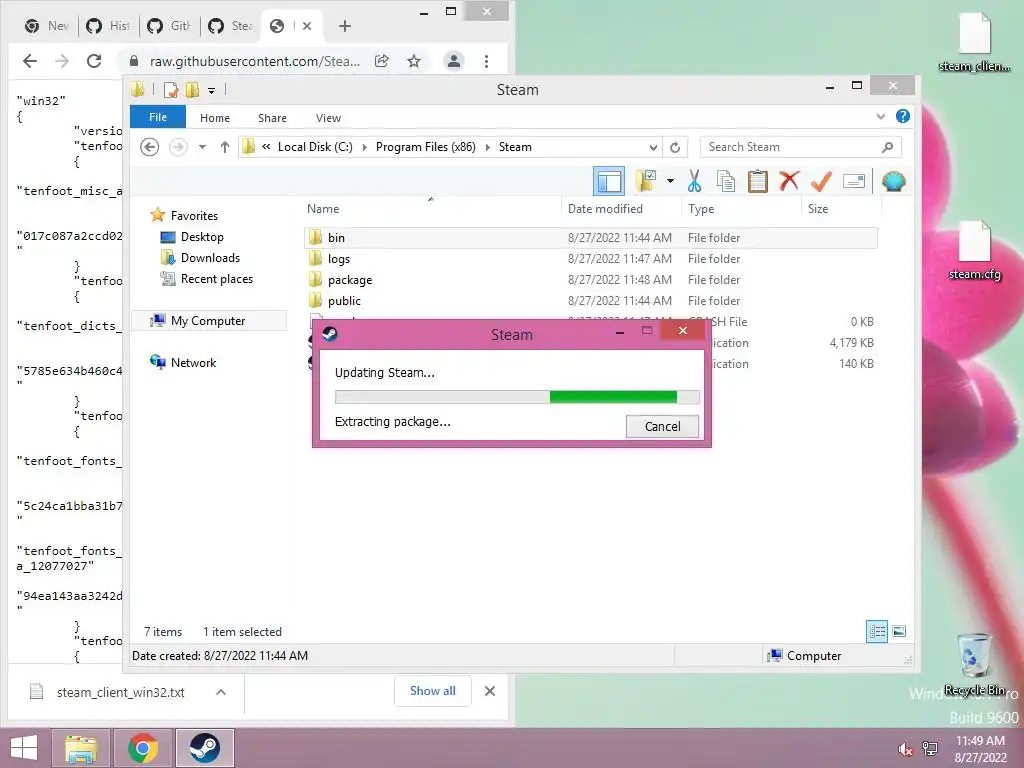Open the recent locations dropdown in Explorer
This screenshot has height=768, width=1024.
point(202,147)
